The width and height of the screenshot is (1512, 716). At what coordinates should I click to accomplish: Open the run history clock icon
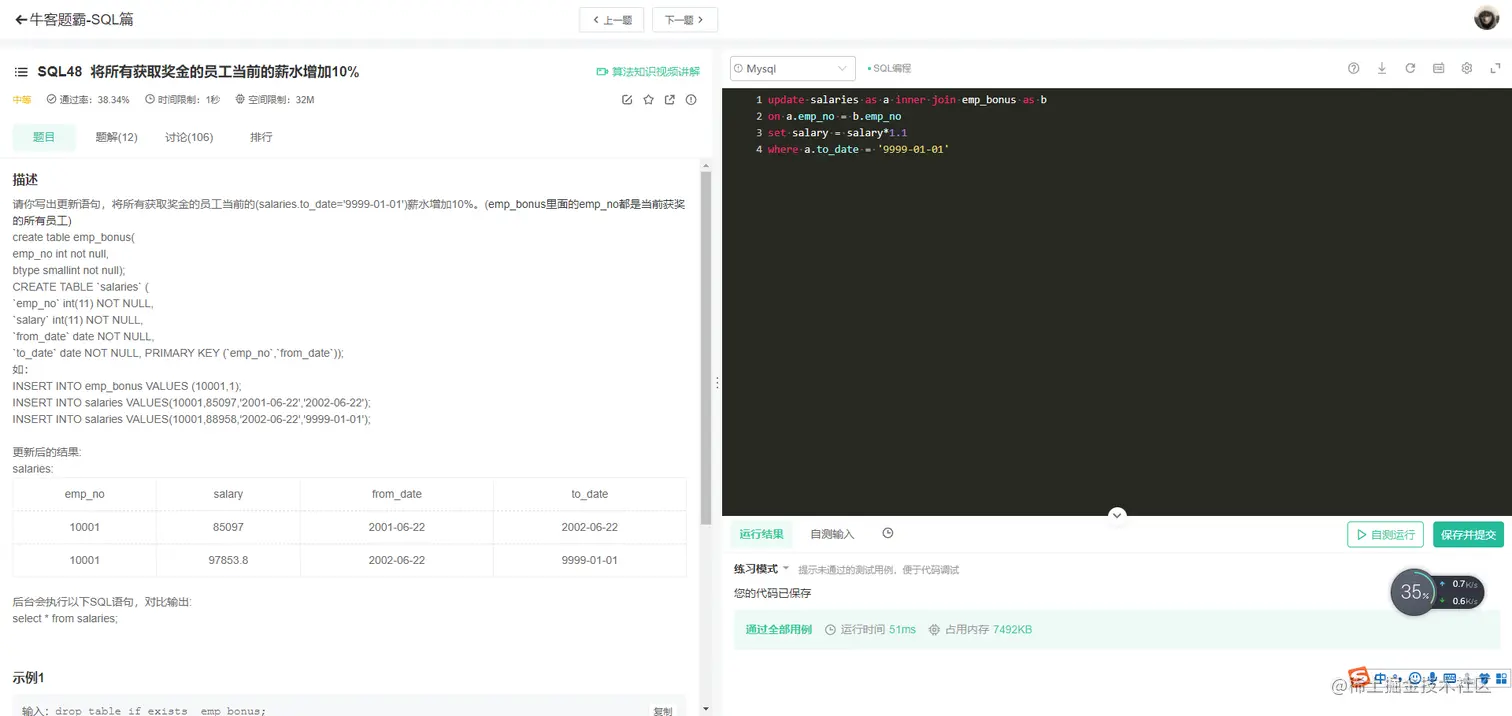click(x=887, y=533)
